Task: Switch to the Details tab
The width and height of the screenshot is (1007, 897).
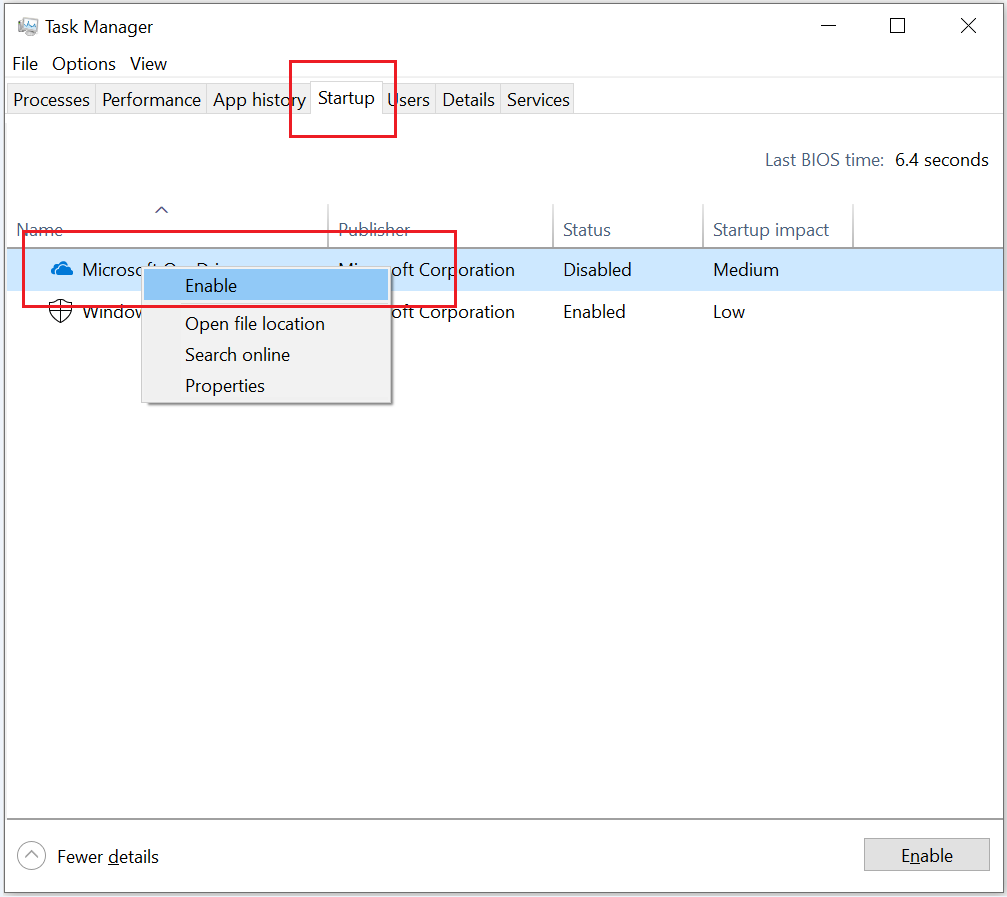Action: coord(468,100)
